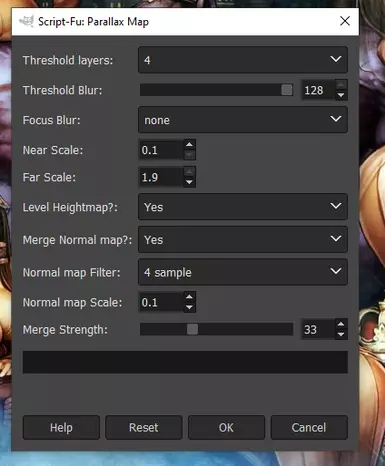Screen dimensions: 385x466
Task: Click the Help button
Action: click(x=61, y=427)
